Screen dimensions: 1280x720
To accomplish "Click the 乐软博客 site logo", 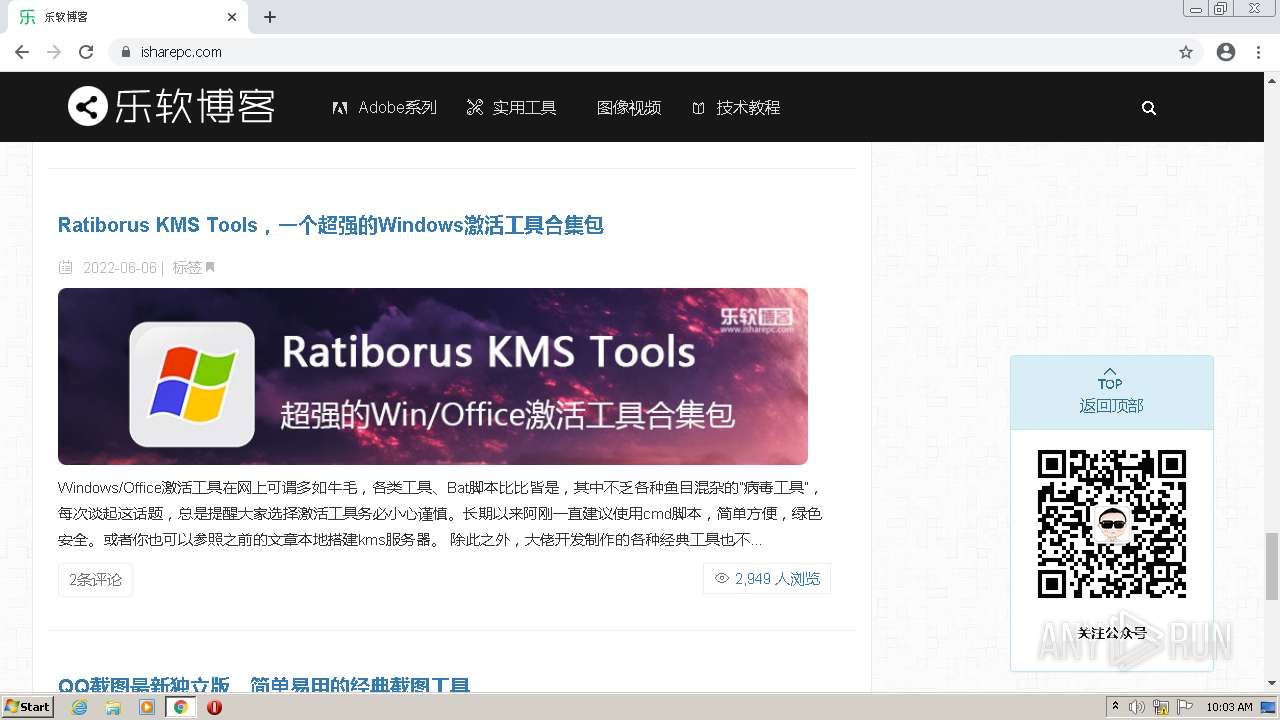I will coord(171,106).
